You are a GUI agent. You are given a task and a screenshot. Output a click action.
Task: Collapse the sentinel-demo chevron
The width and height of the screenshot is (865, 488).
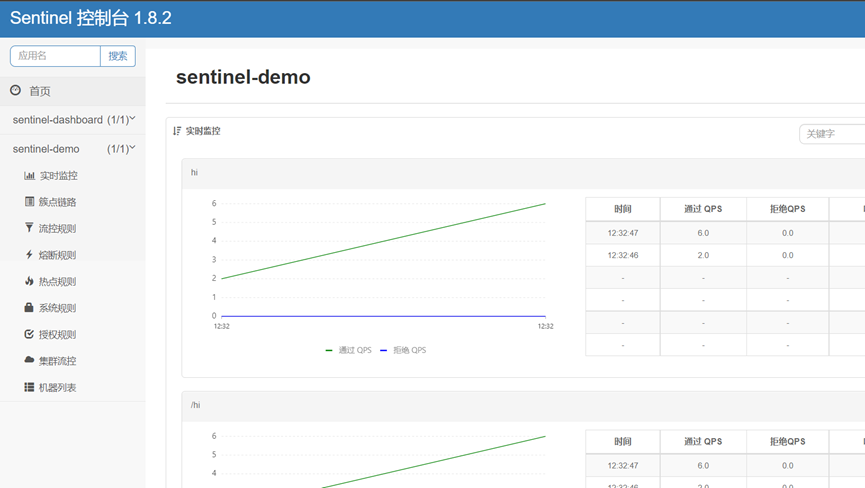[x=132, y=147]
